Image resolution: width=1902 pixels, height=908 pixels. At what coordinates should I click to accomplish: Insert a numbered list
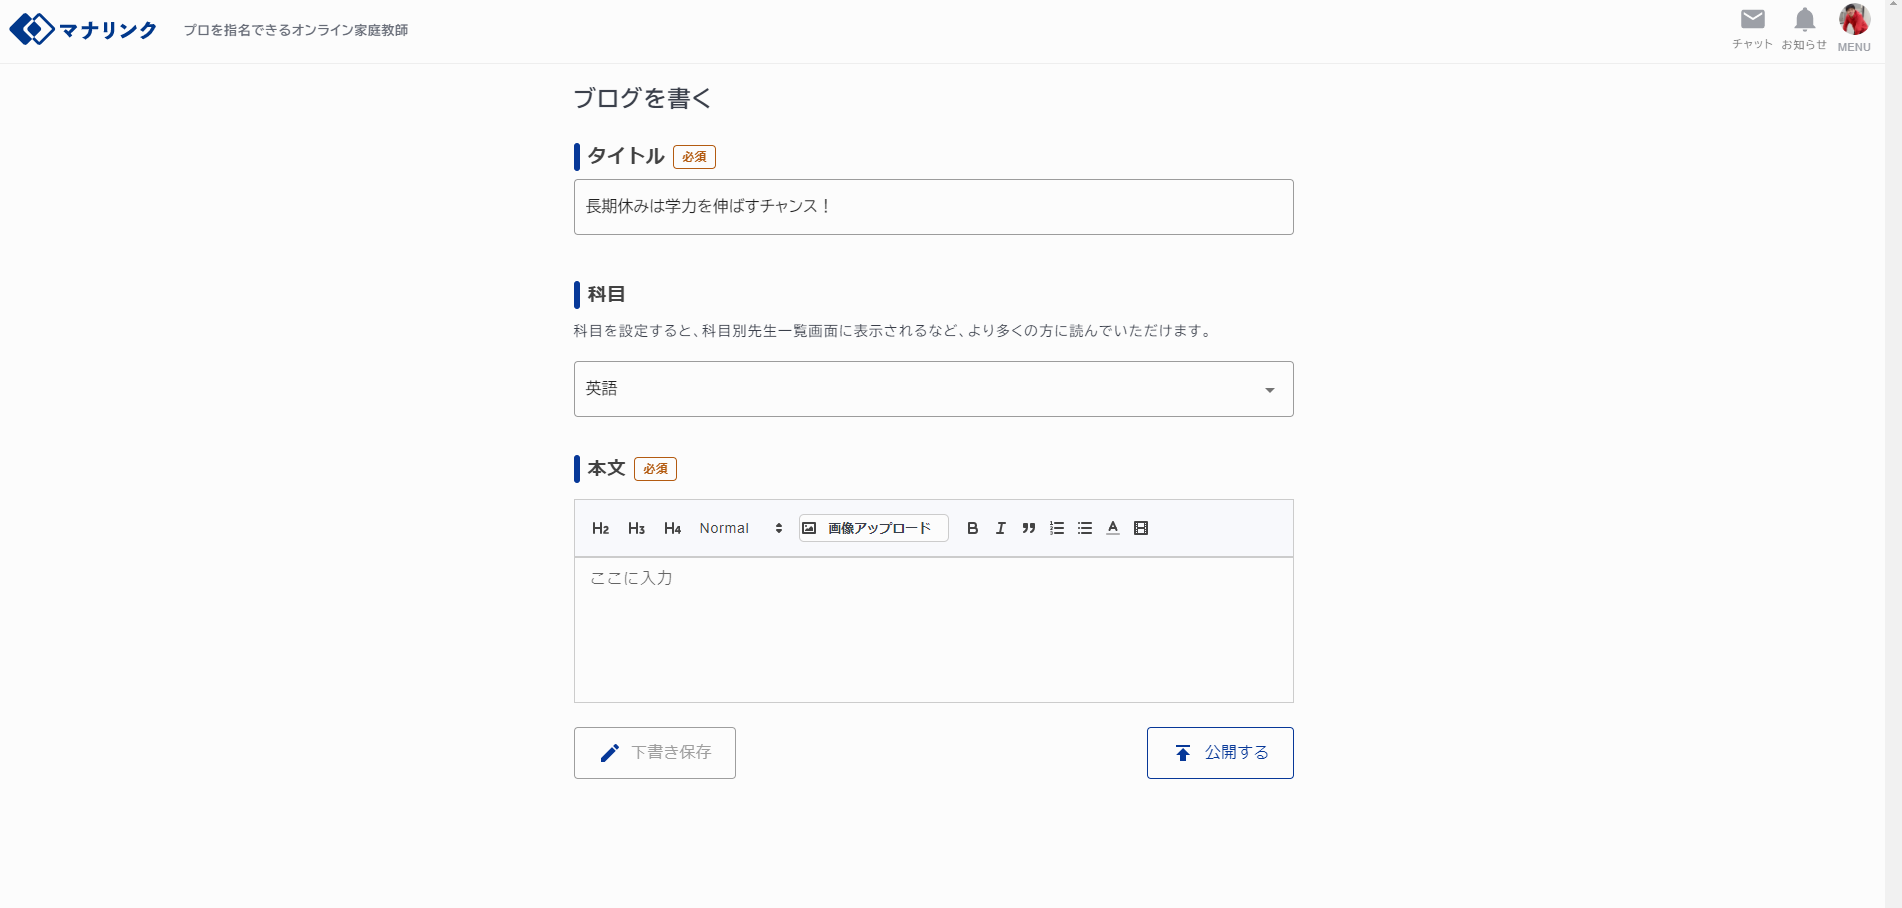coord(1056,528)
